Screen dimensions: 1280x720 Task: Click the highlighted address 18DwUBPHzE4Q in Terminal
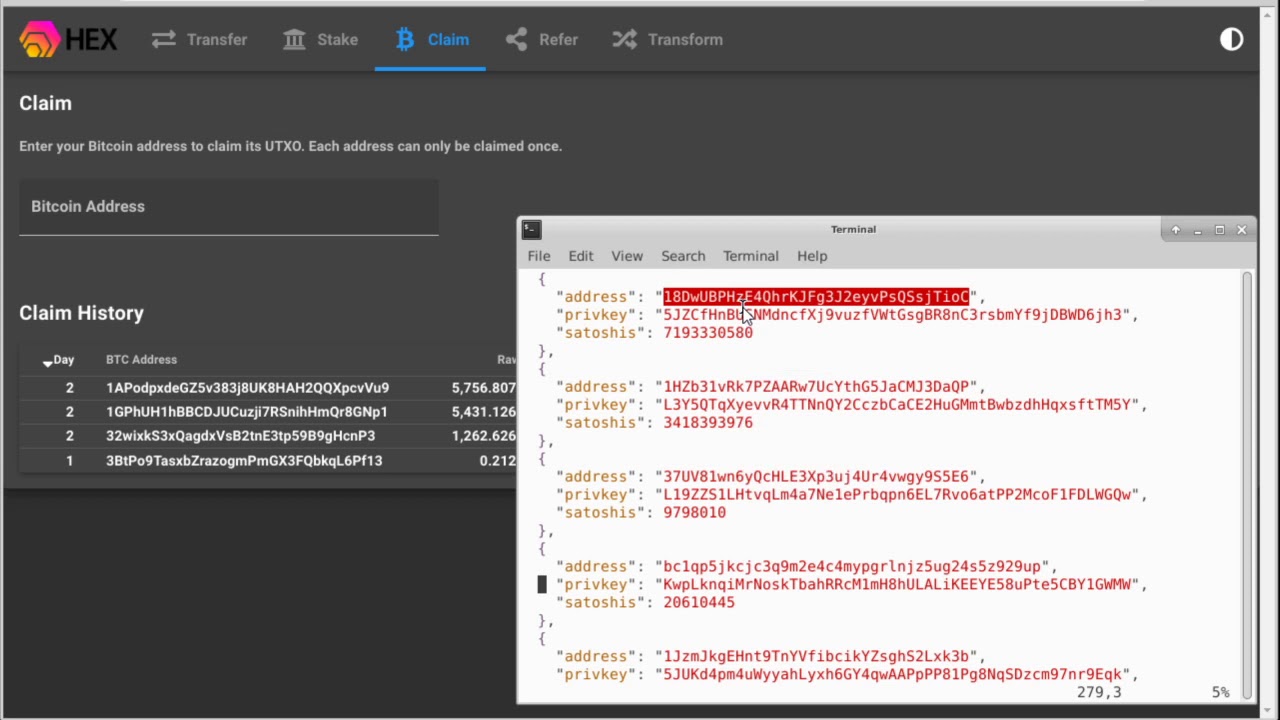click(x=816, y=297)
